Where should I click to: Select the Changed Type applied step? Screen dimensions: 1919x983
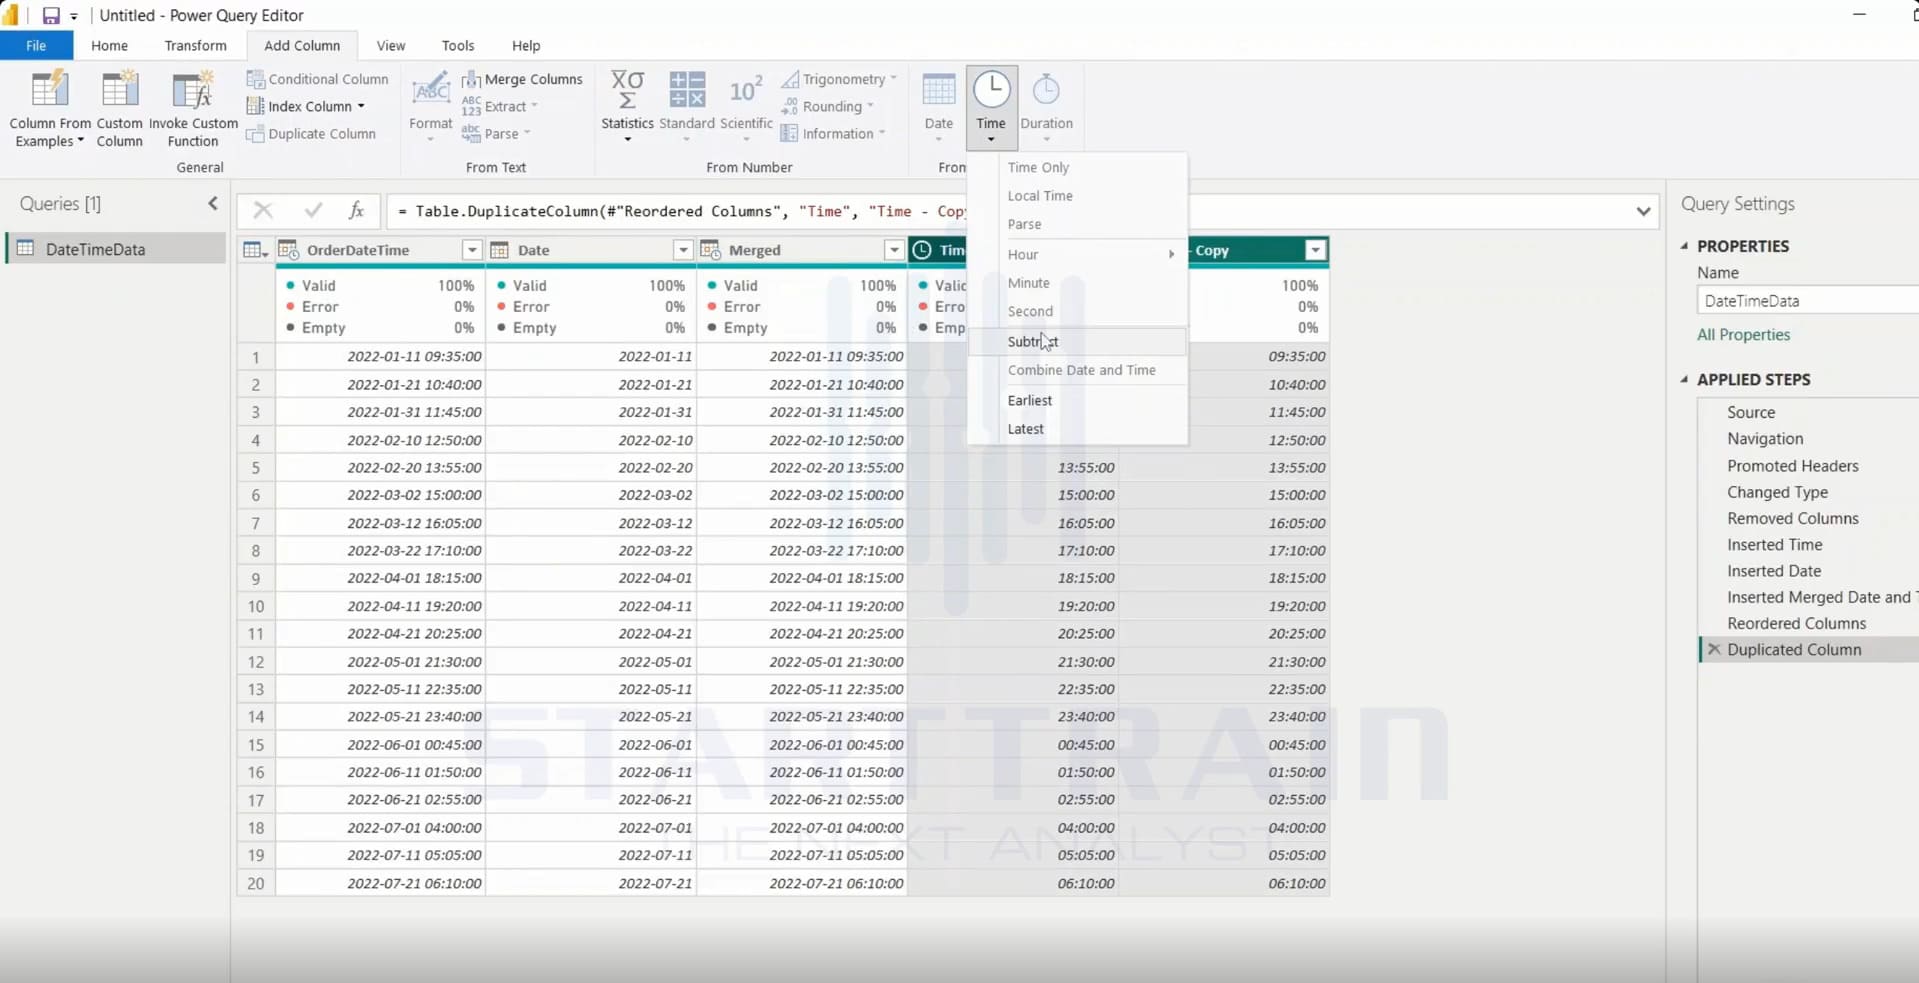click(1777, 492)
